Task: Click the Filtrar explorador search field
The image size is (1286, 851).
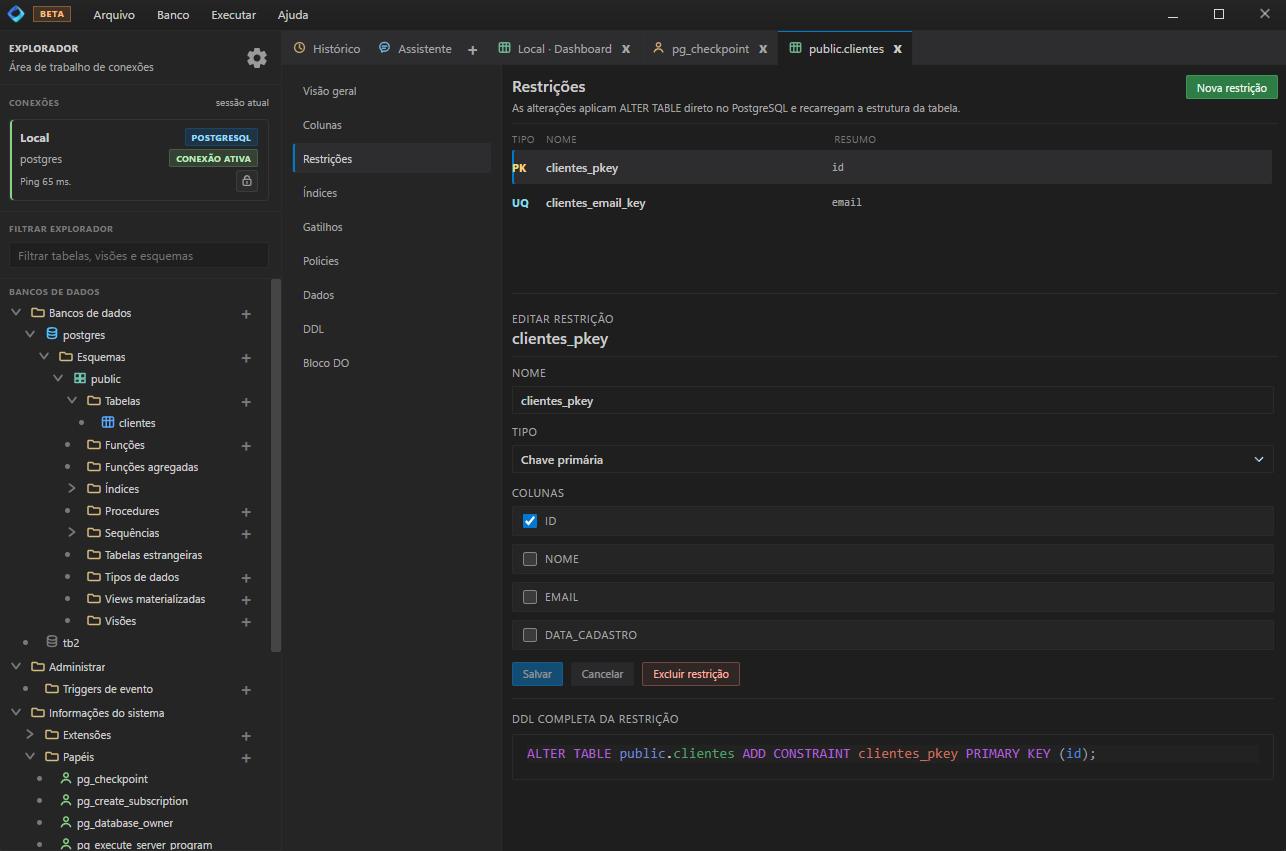Action: click(x=139, y=256)
